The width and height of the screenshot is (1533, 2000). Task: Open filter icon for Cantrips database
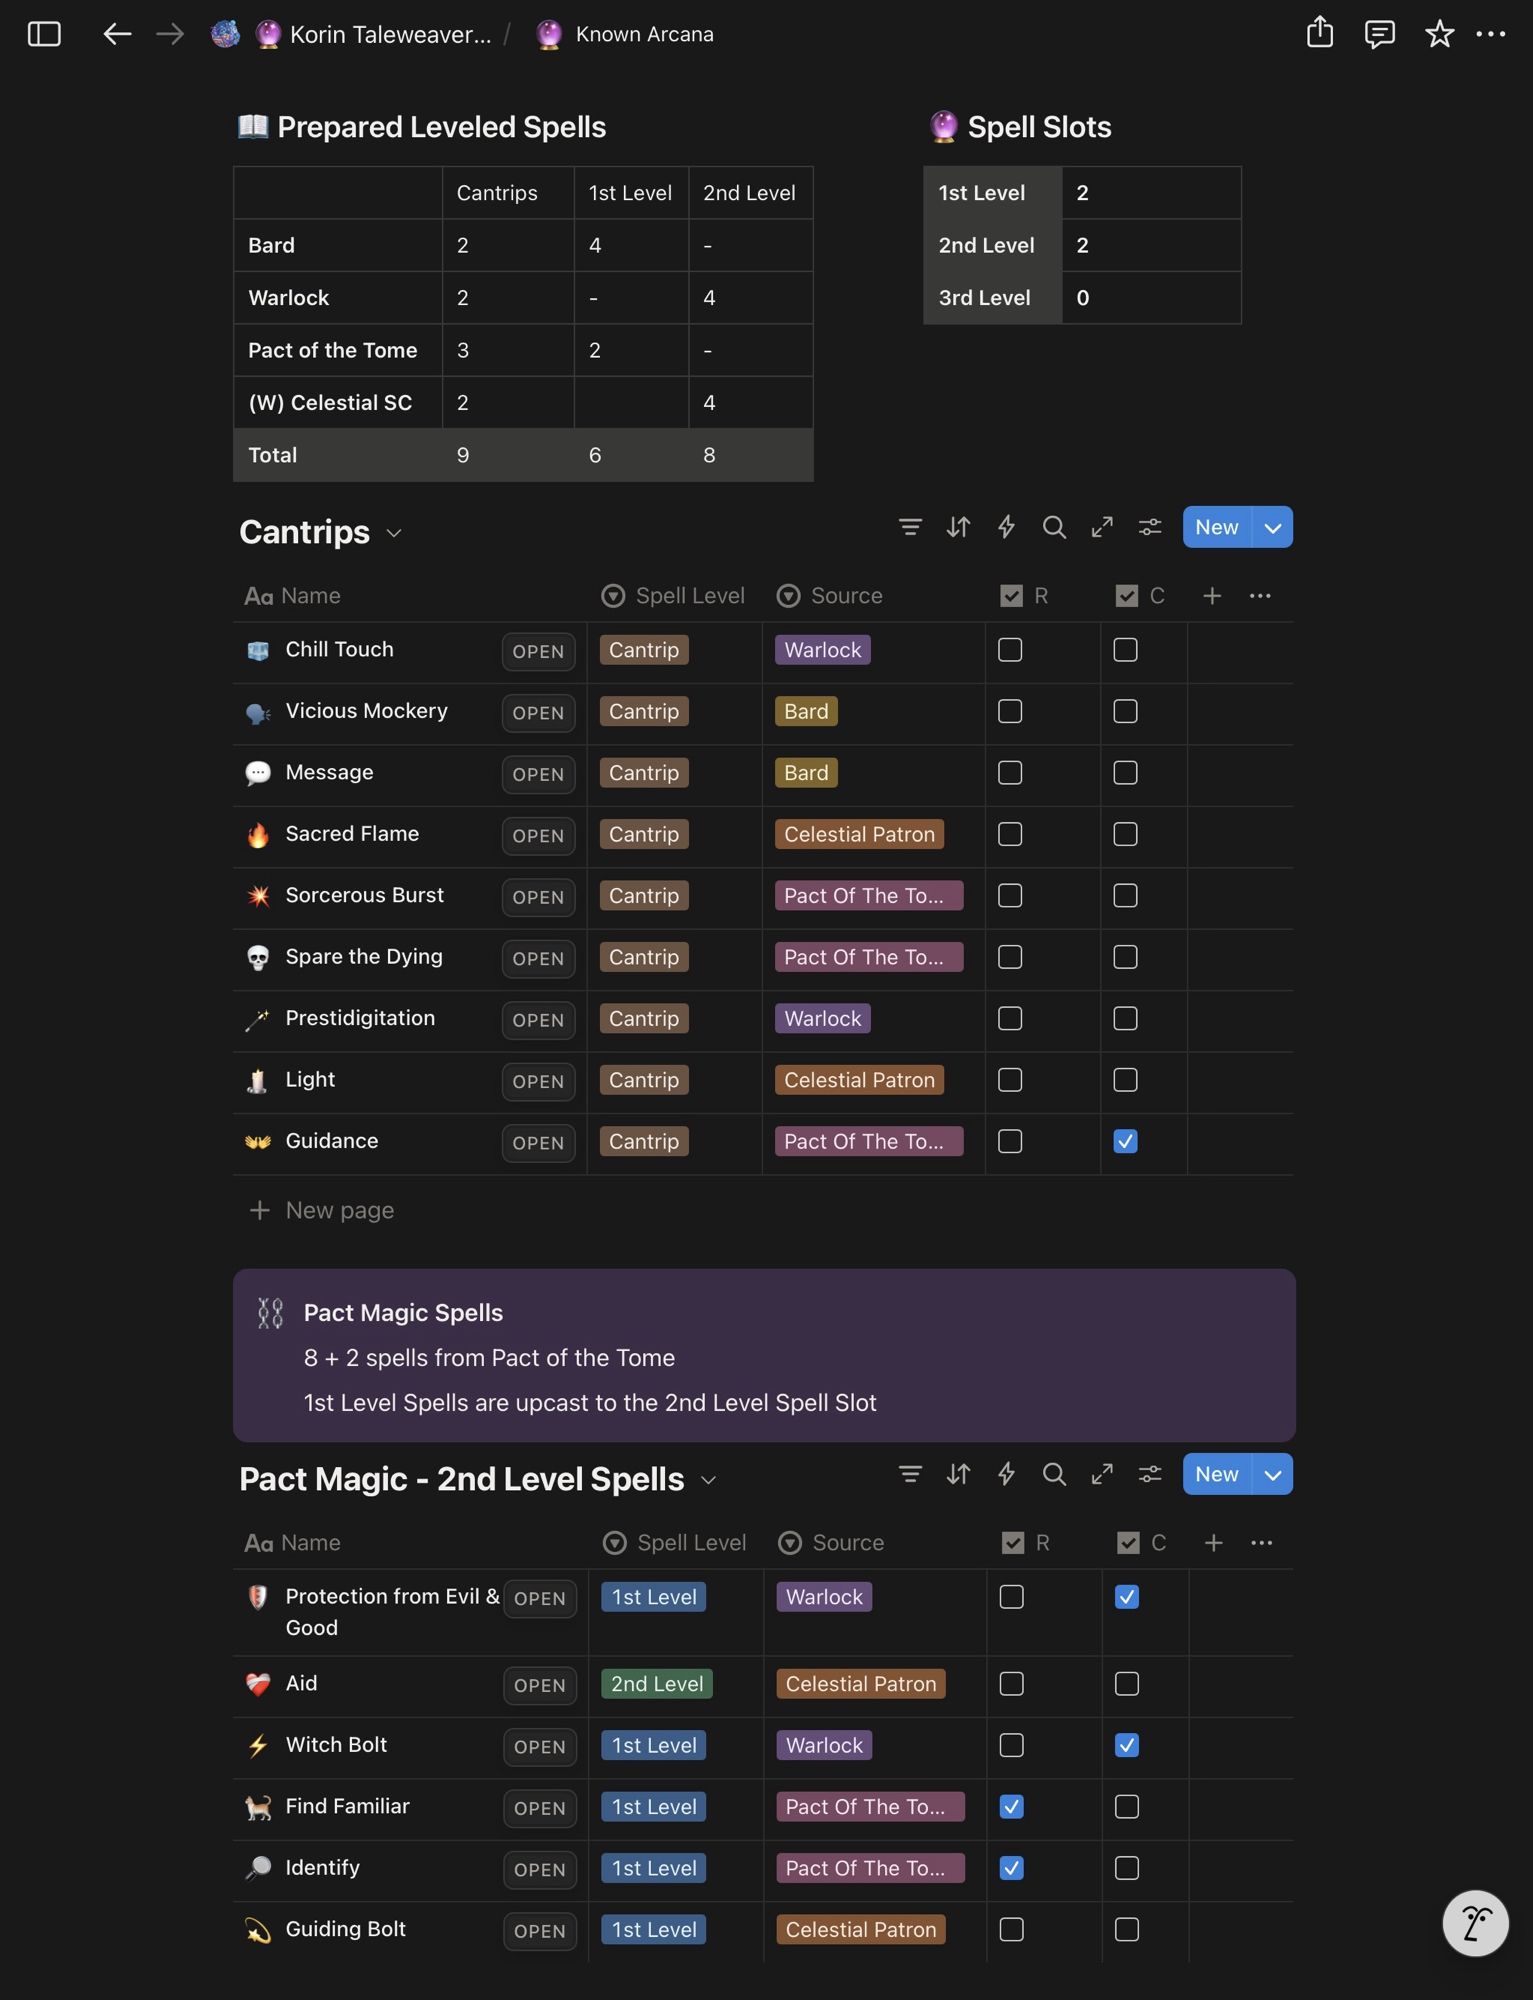910,527
